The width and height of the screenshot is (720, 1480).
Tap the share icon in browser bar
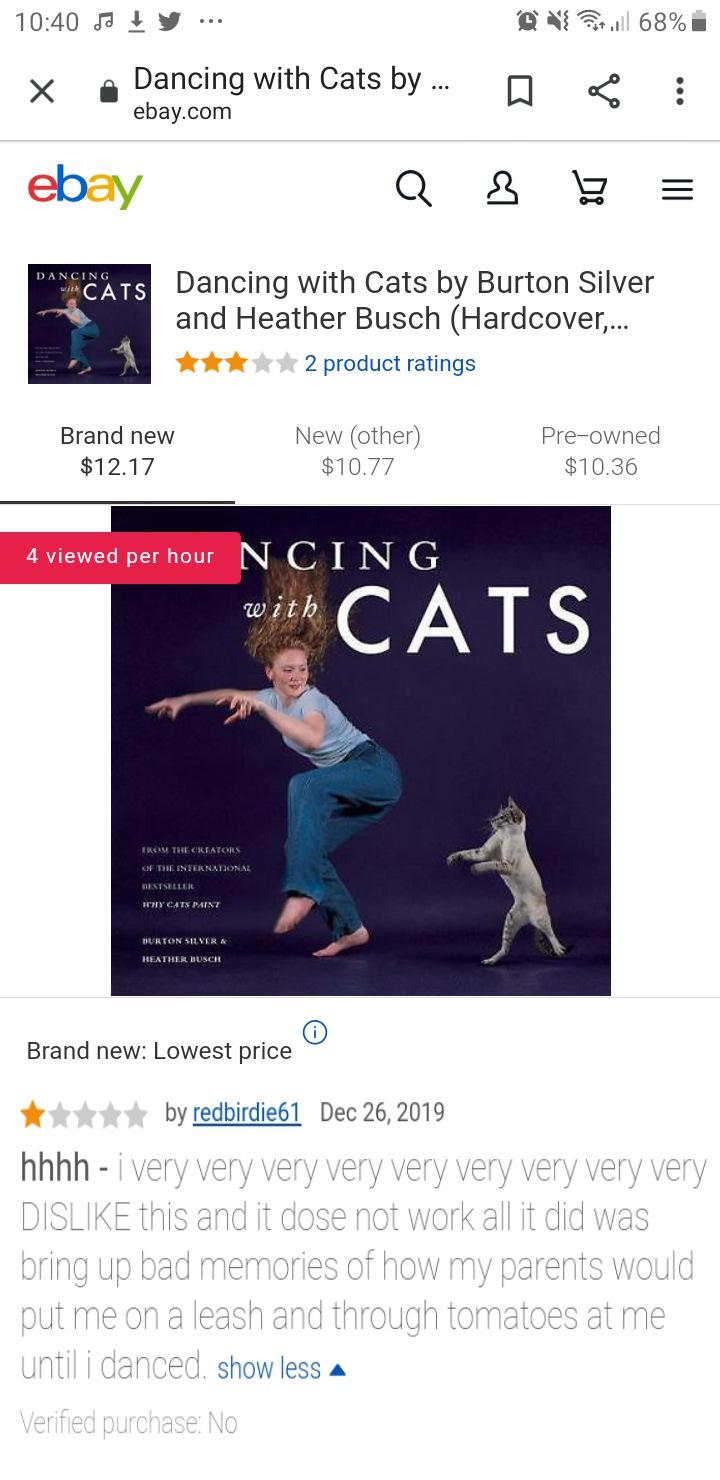(603, 92)
